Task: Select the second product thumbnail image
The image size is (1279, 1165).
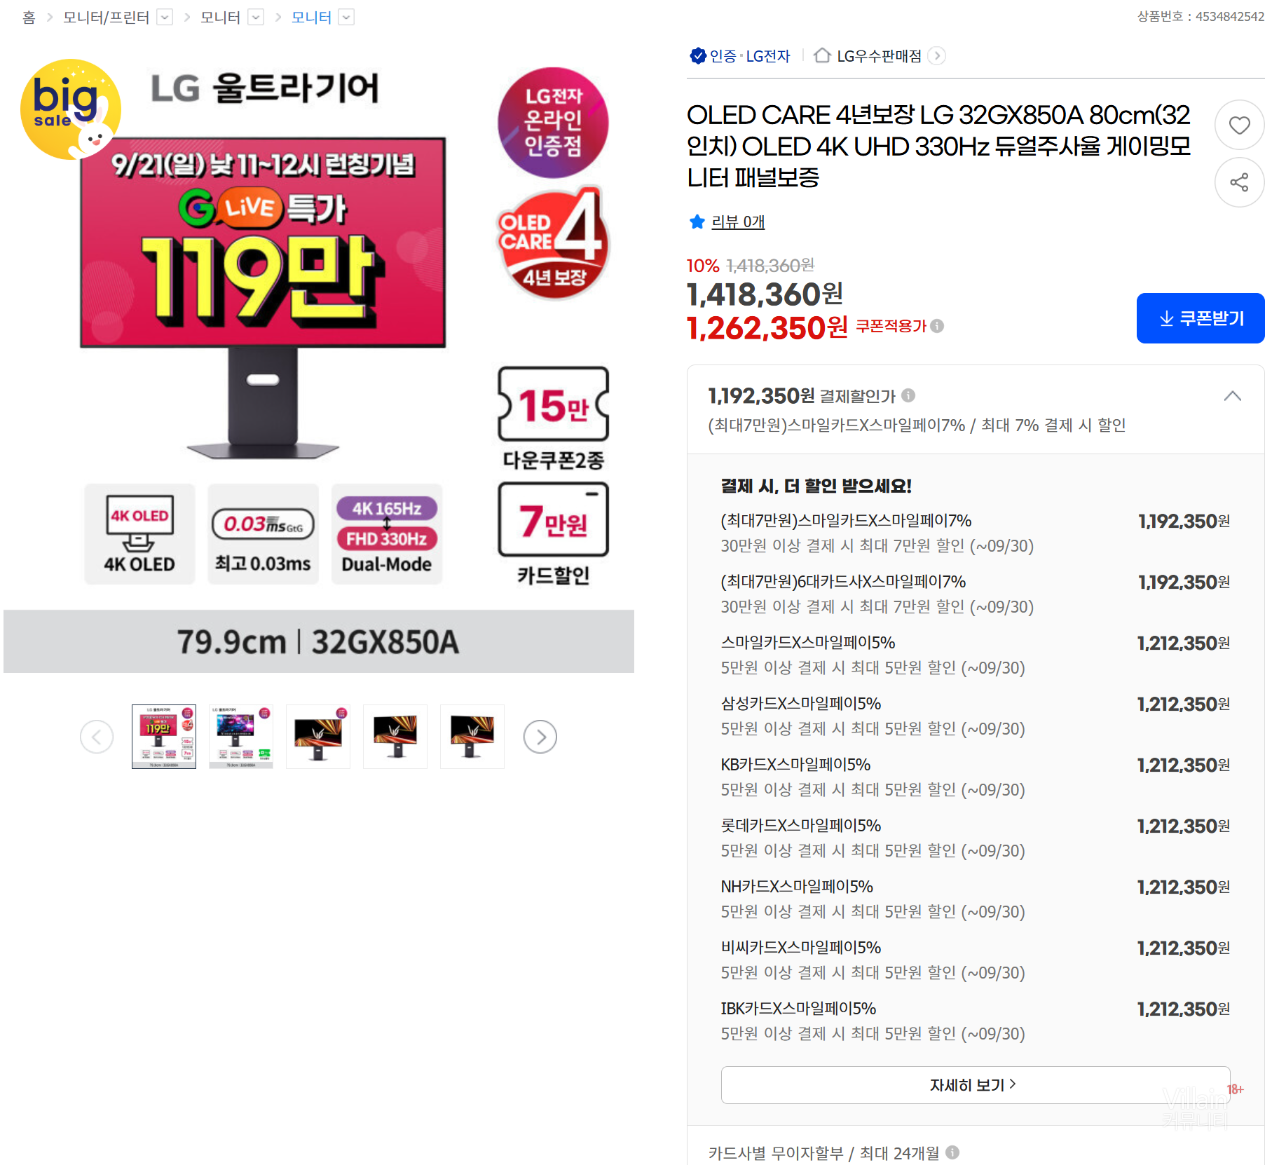Action: pyautogui.click(x=241, y=737)
